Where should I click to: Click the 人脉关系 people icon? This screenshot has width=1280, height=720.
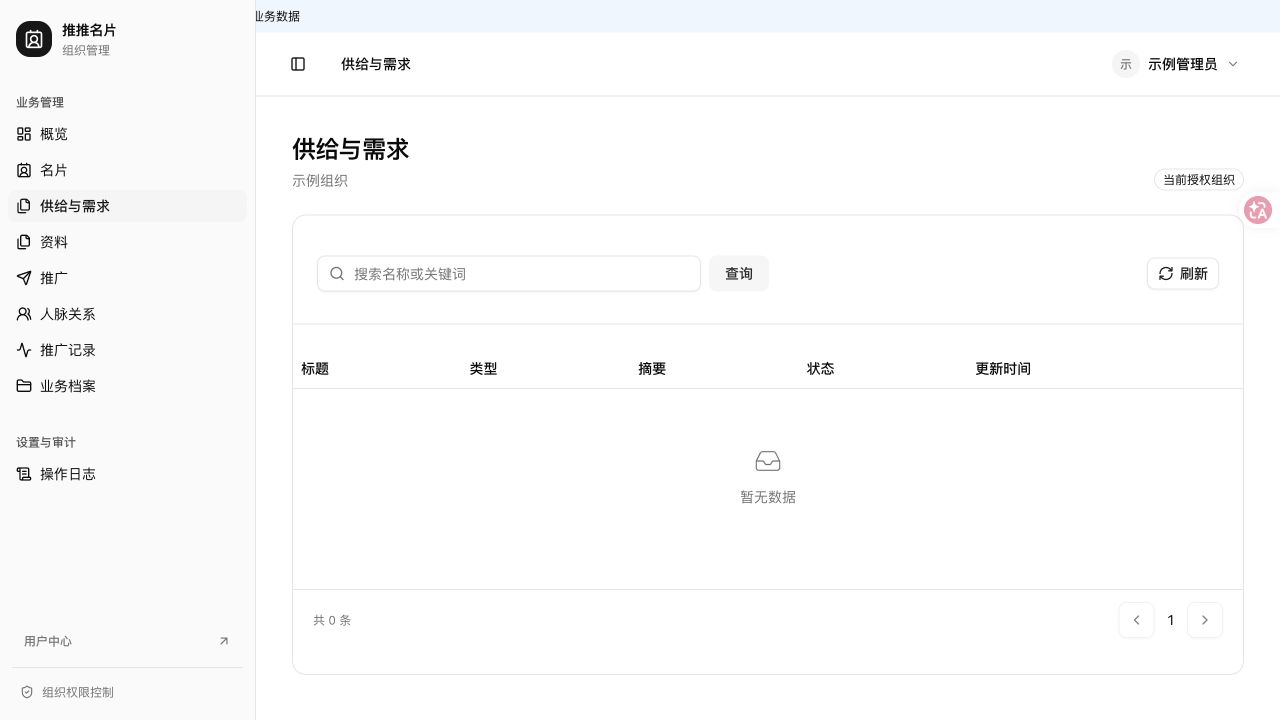pyautogui.click(x=24, y=314)
